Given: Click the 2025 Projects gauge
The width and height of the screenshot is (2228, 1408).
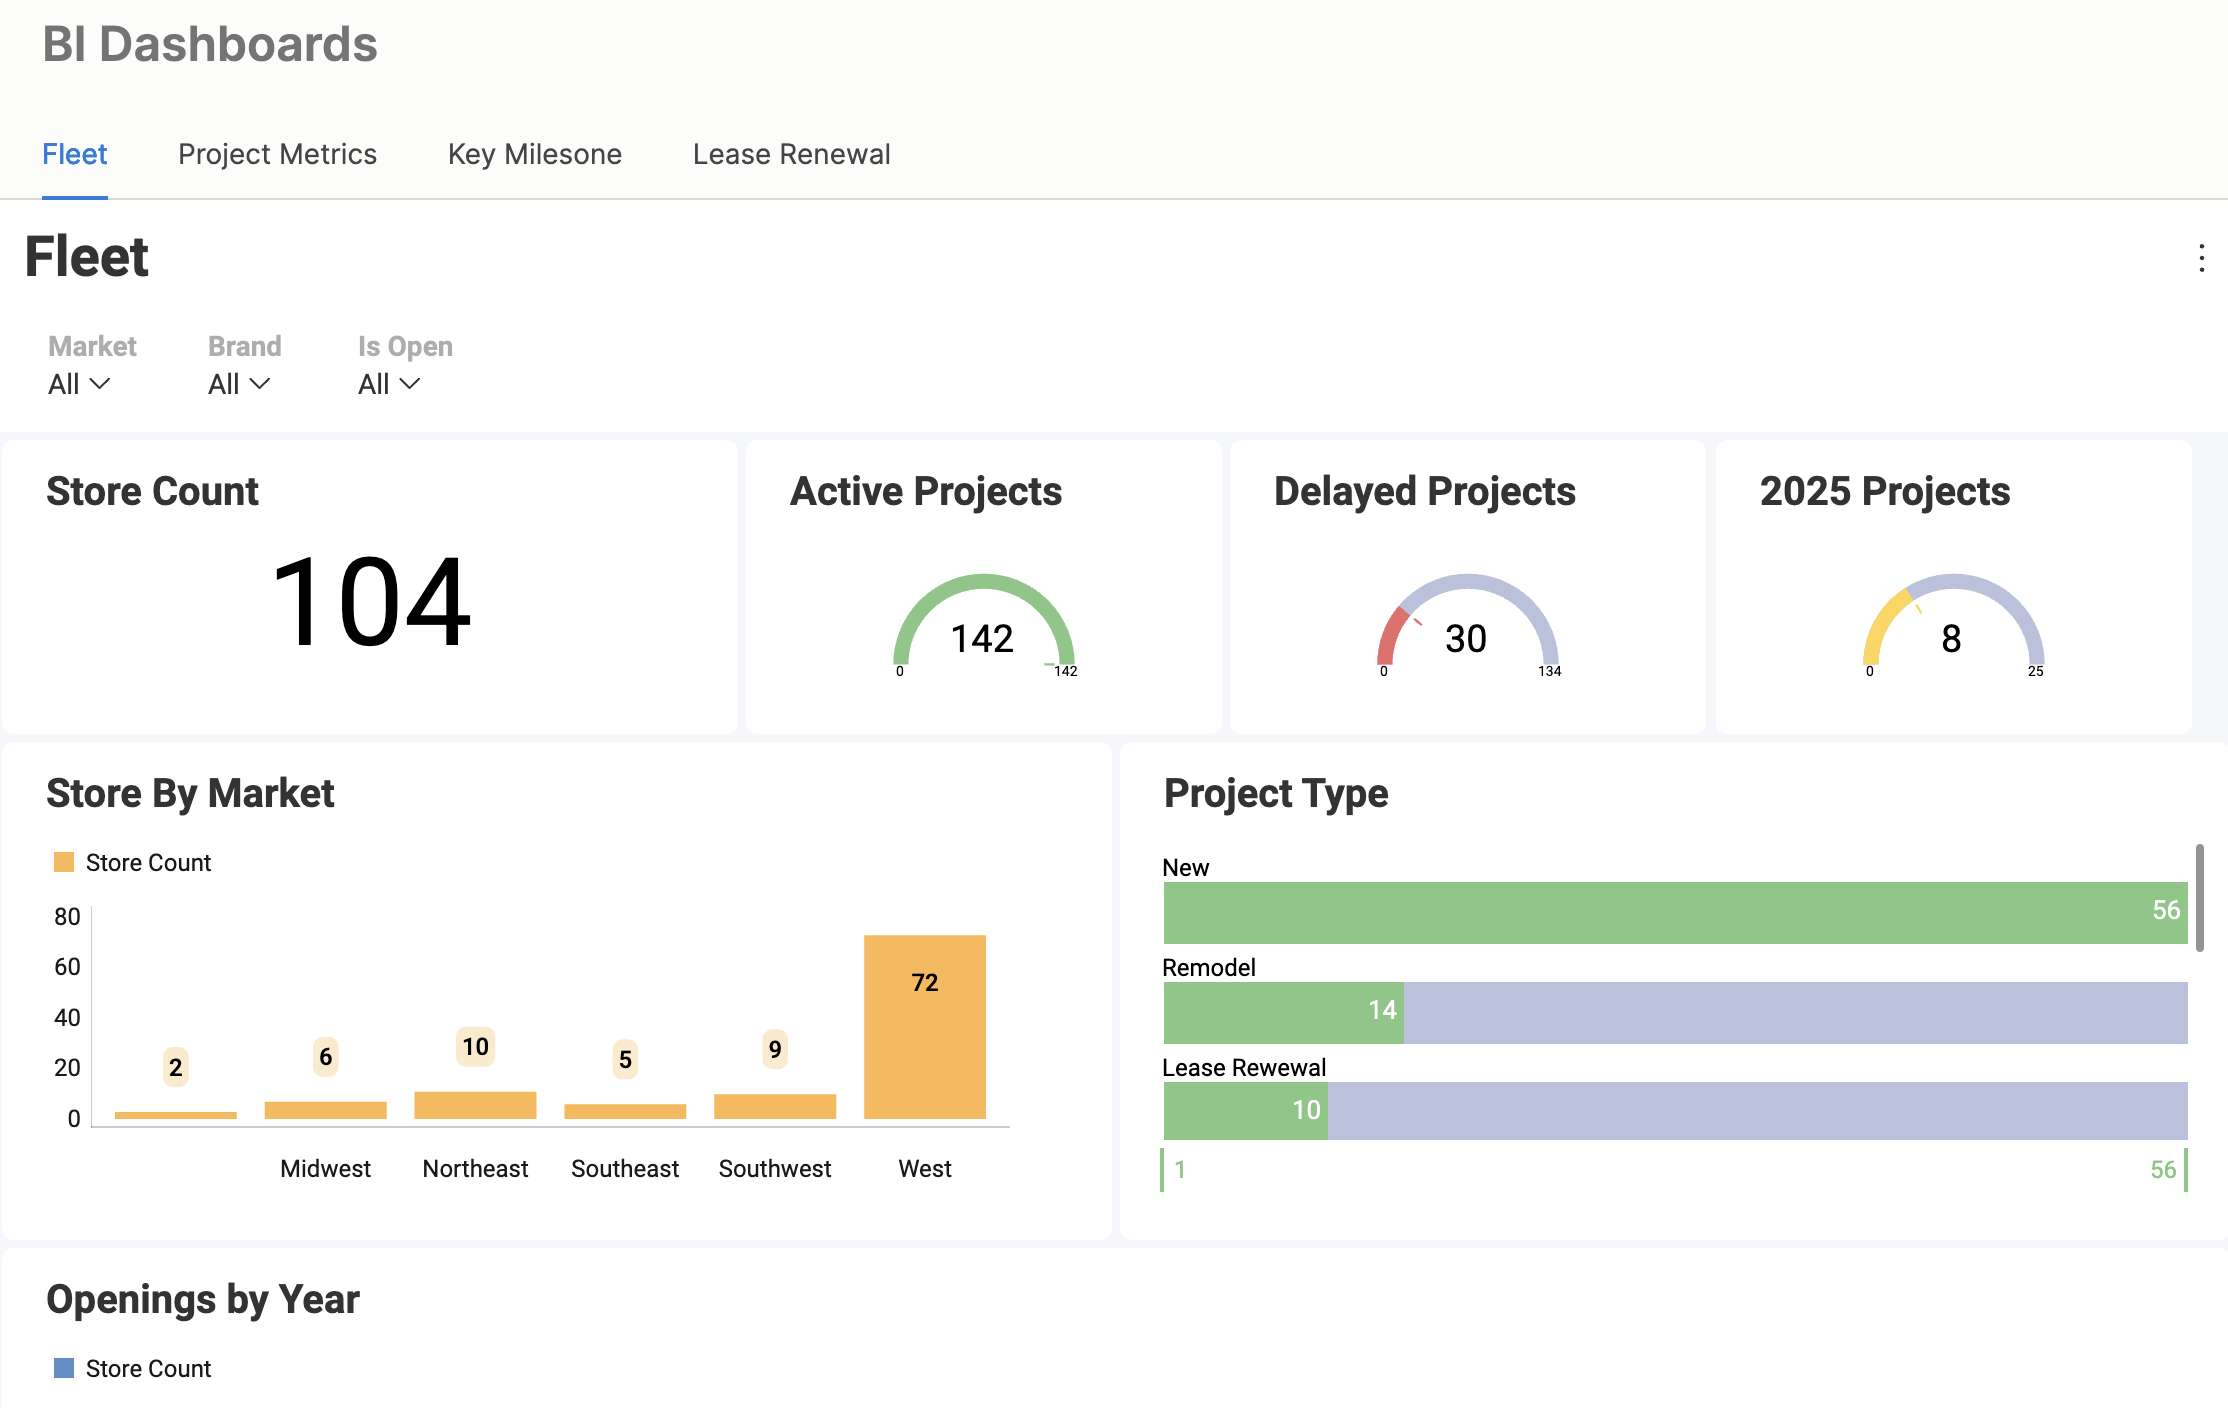Looking at the screenshot, I should pos(1952,625).
